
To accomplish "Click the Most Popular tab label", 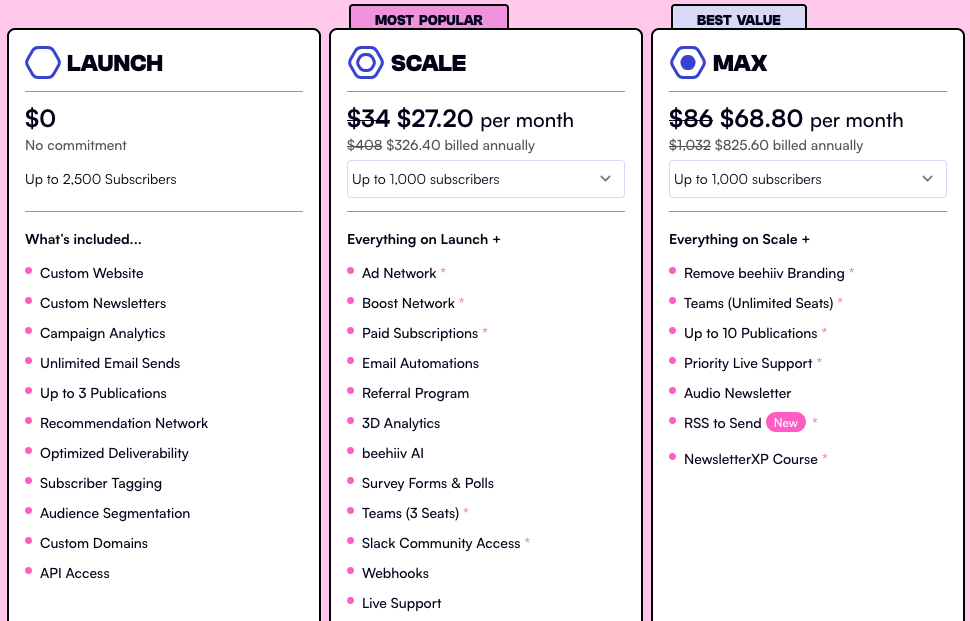I will pyautogui.click(x=428, y=19).
